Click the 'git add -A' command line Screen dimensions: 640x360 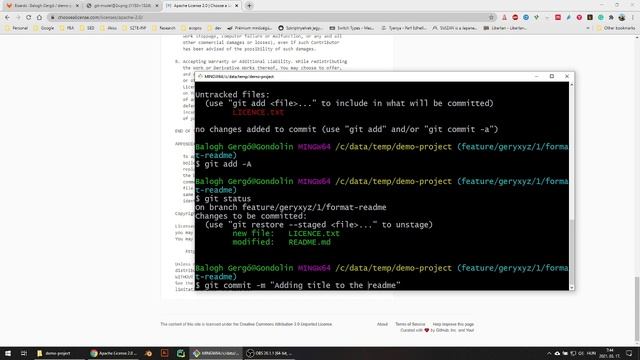pyautogui.click(x=224, y=164)
